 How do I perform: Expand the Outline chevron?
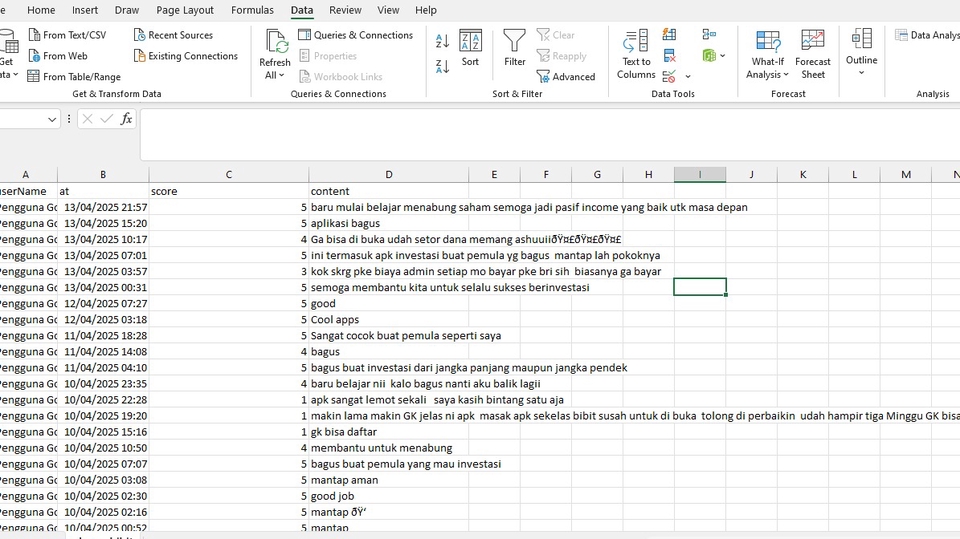coord(861,73)
